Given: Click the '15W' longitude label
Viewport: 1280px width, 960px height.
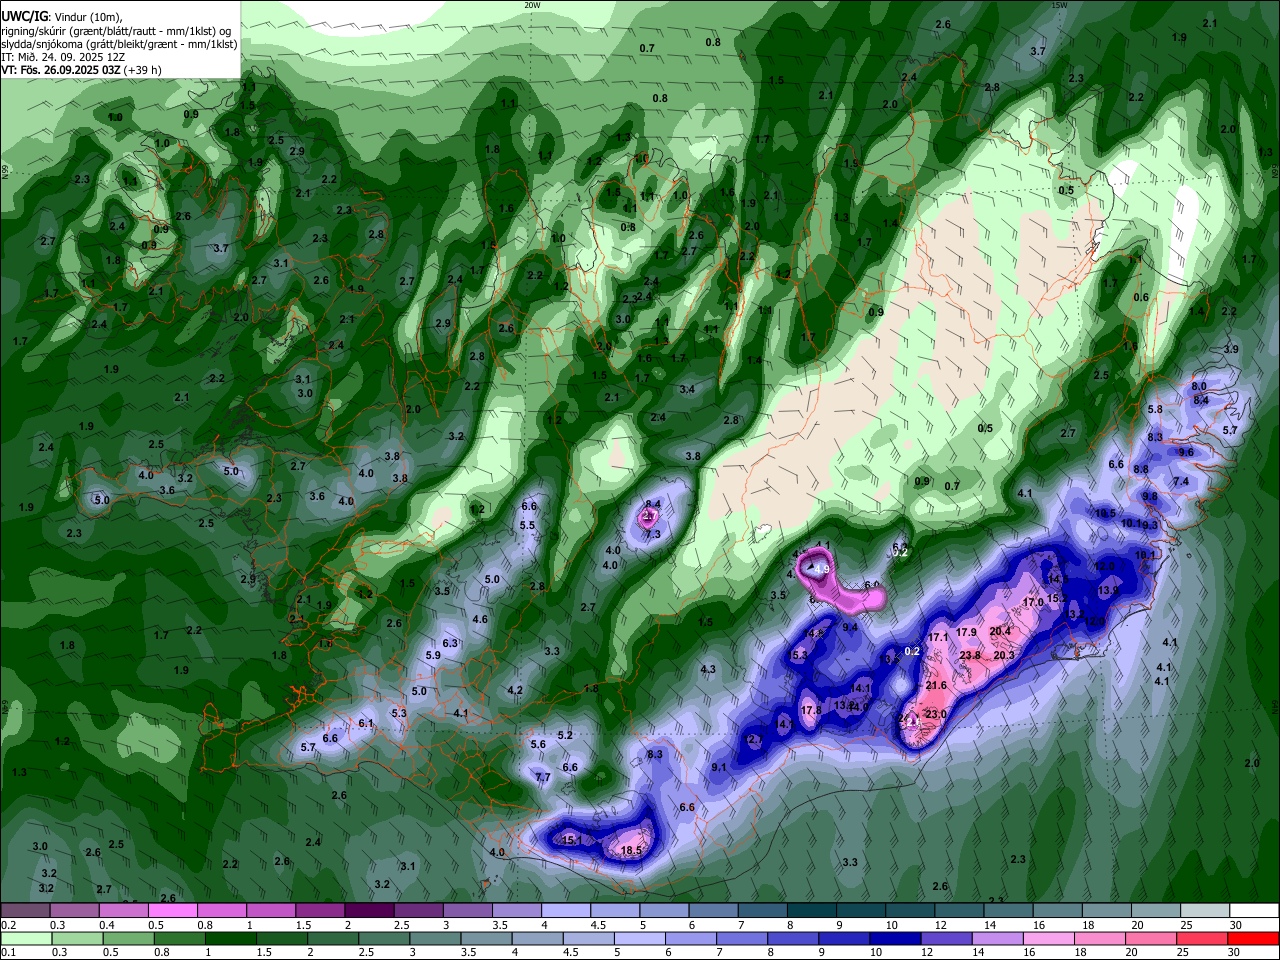Looking at the screenshot, I should pyautogui.click(x=1059, y=5).
